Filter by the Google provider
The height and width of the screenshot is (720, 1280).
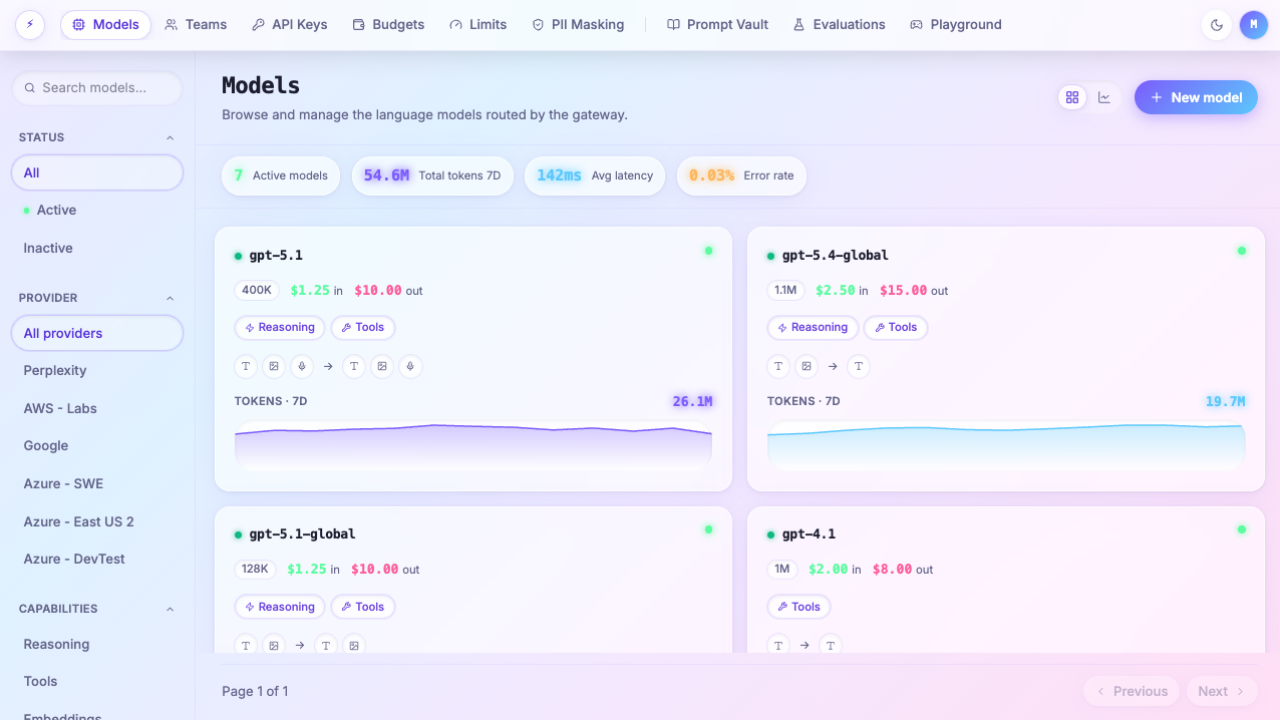pyautogui.click(x=97, y=446)
